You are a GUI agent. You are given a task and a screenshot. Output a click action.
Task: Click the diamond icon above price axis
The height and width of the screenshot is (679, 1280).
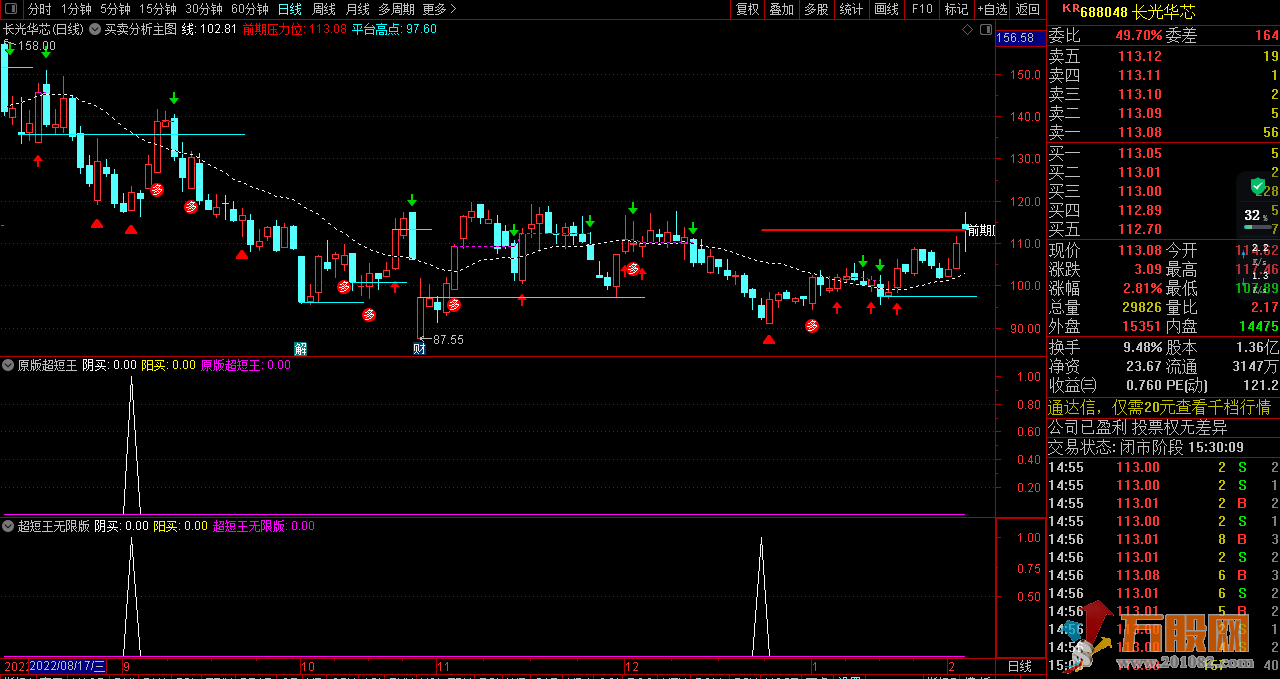(968, 31)
